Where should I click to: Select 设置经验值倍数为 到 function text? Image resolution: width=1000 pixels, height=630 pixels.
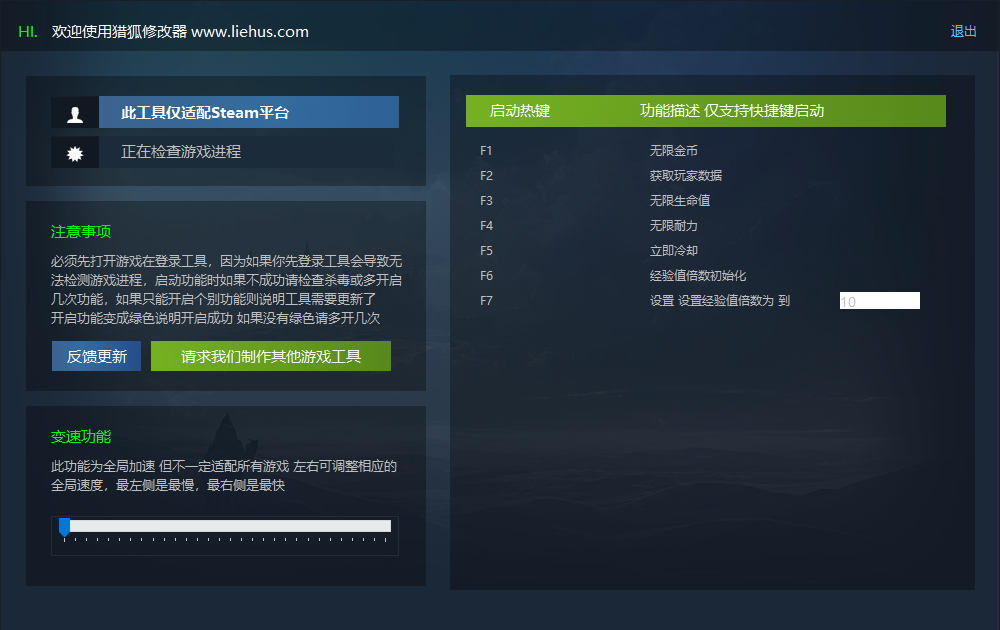click(x=720, y=300)
